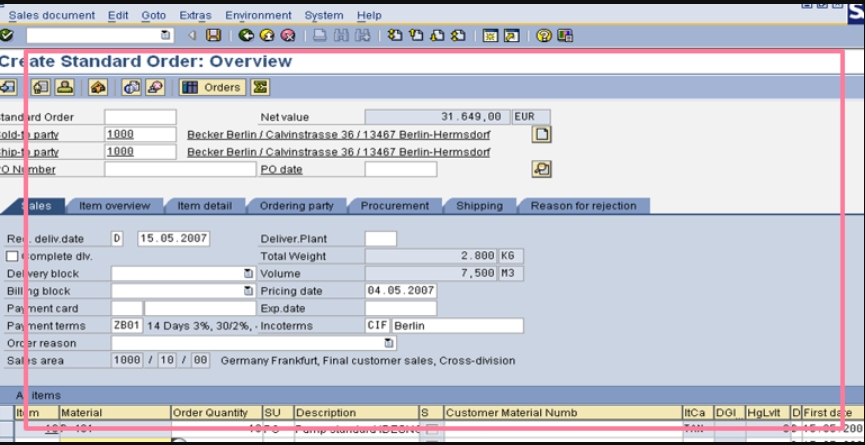Click the Orders button
The image size is (865, 445).
tap(212, 87)
